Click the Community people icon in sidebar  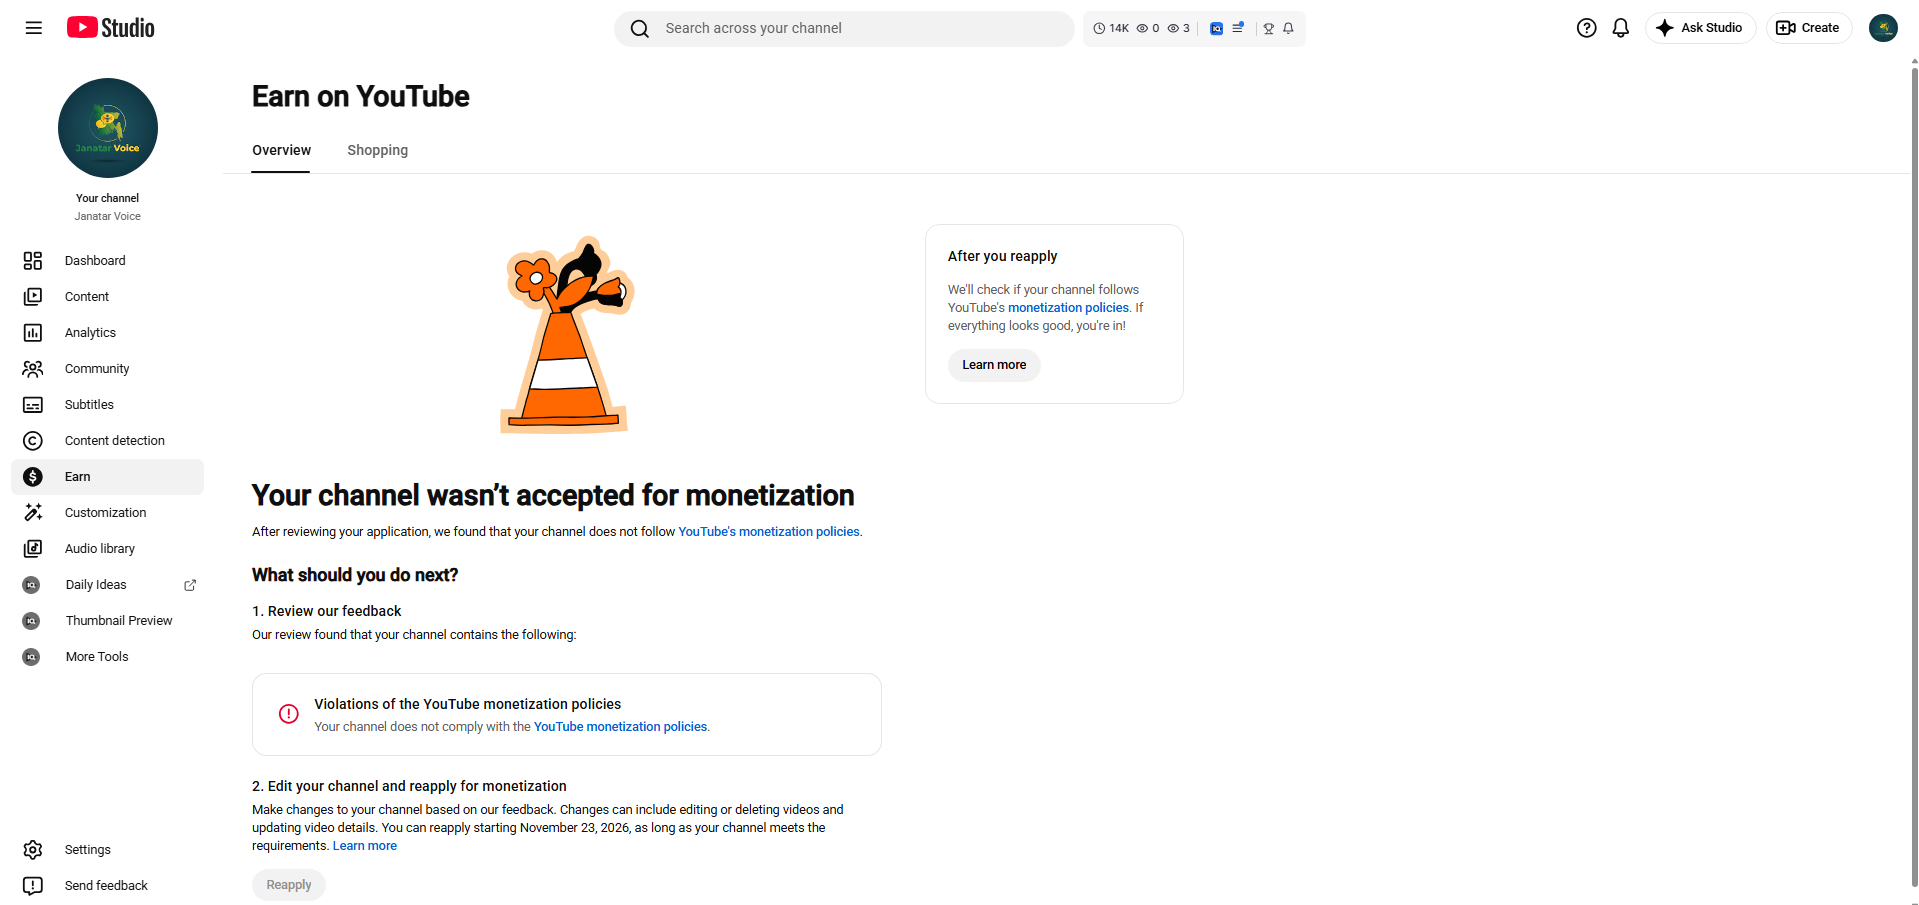pyautogui.click(x=33, y=369)
